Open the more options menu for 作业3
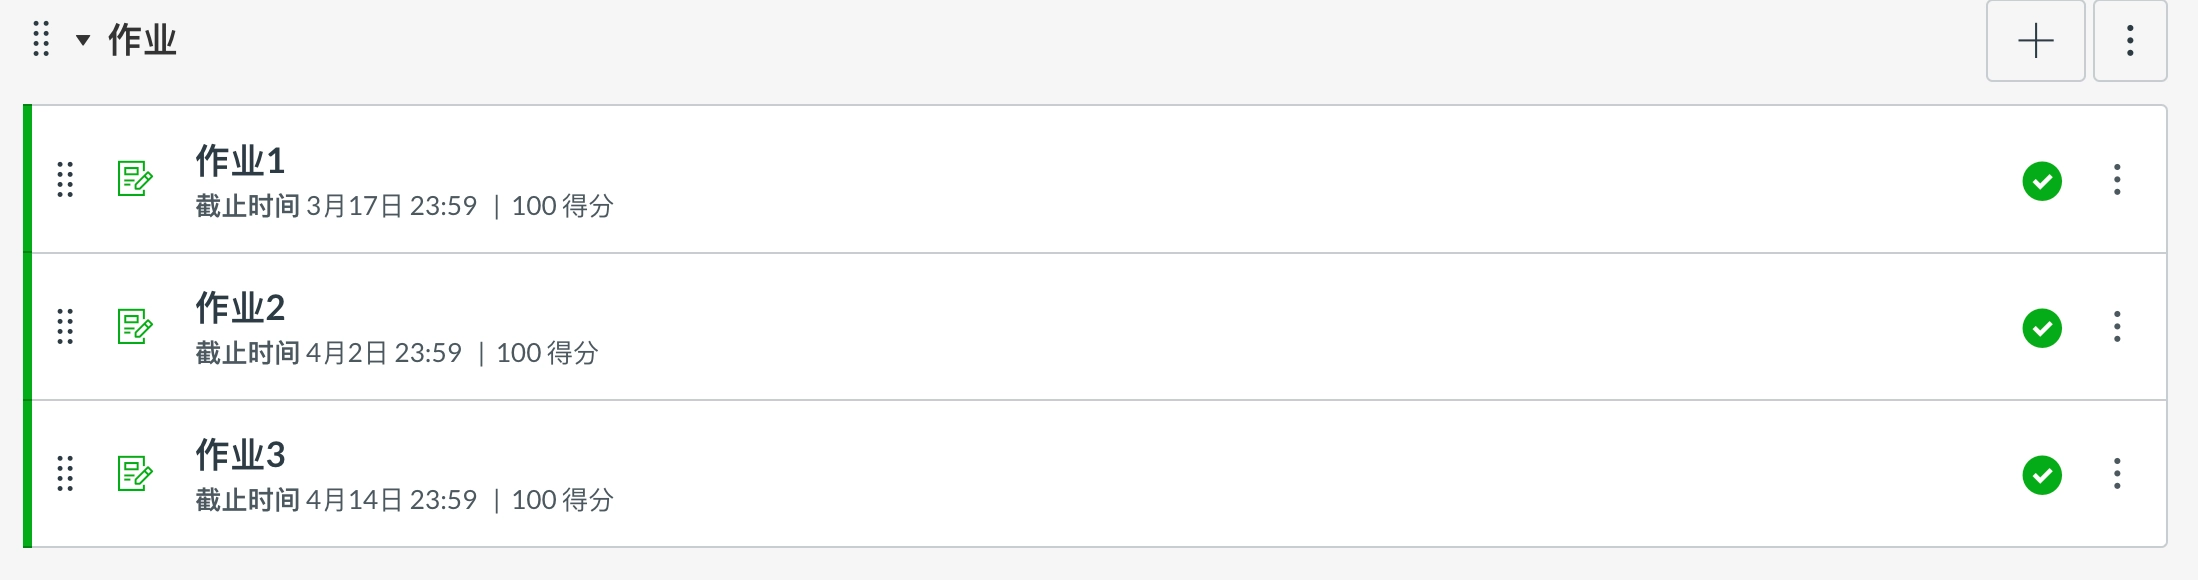 tap(2117, 473)
